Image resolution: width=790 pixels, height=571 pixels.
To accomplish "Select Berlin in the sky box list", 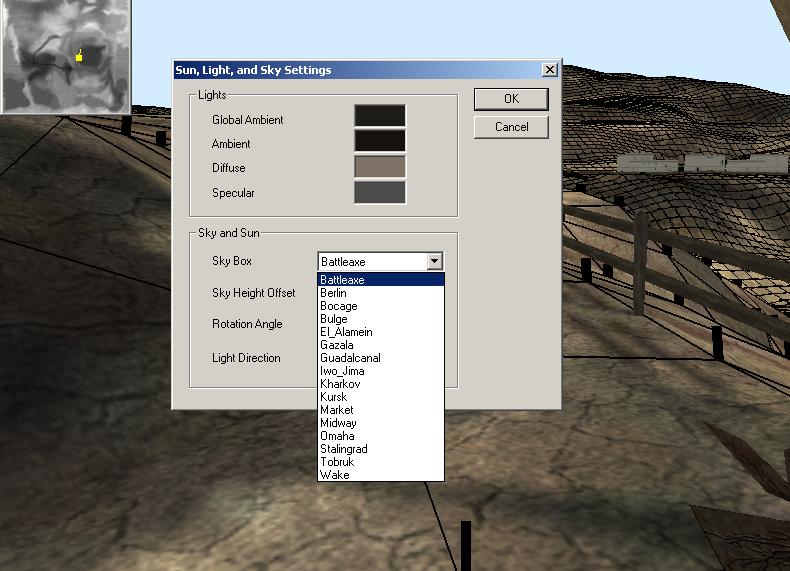I will pos(381,293).
